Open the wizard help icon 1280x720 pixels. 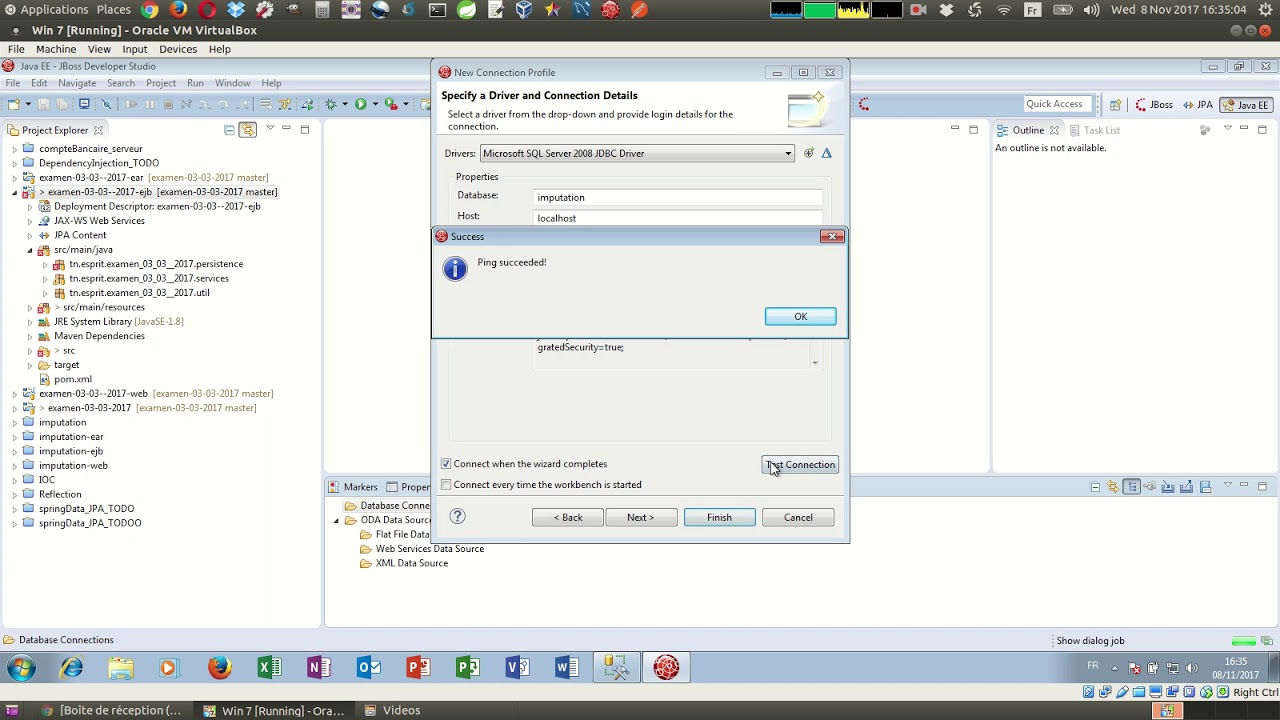point(458,516)
